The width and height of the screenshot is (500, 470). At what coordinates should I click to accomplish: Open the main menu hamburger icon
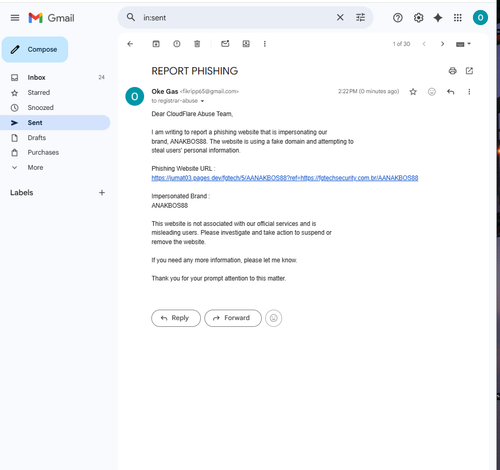pos(15,18)
